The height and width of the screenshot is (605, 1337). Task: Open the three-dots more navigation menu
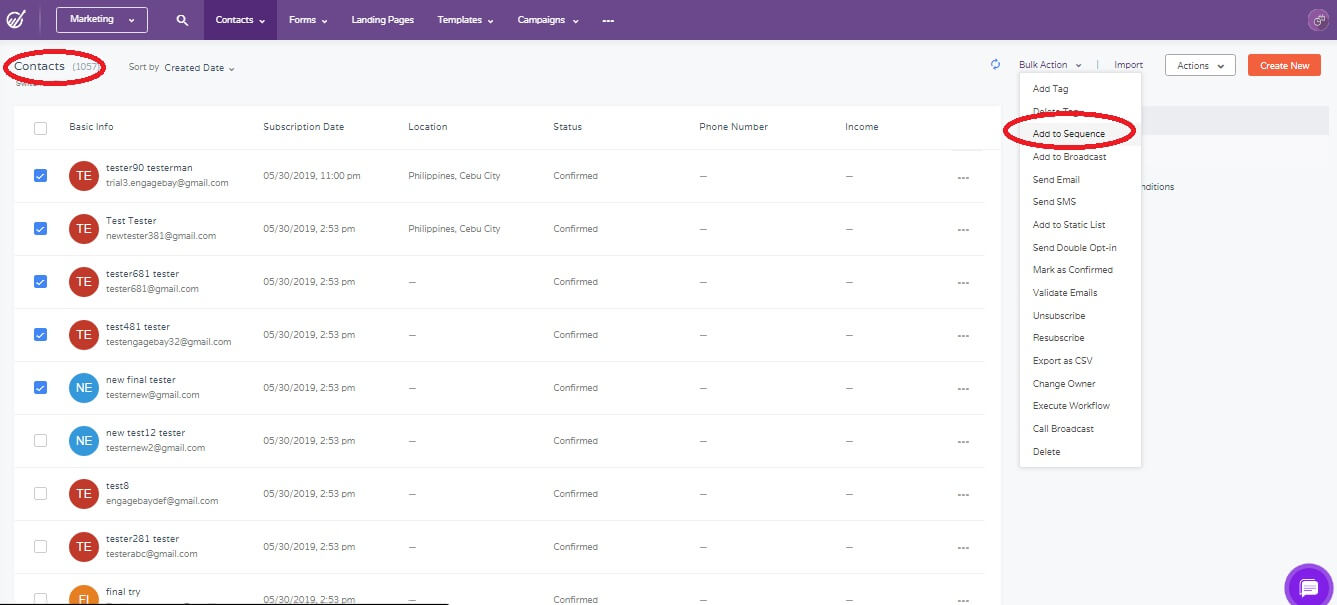pos(608,20)
